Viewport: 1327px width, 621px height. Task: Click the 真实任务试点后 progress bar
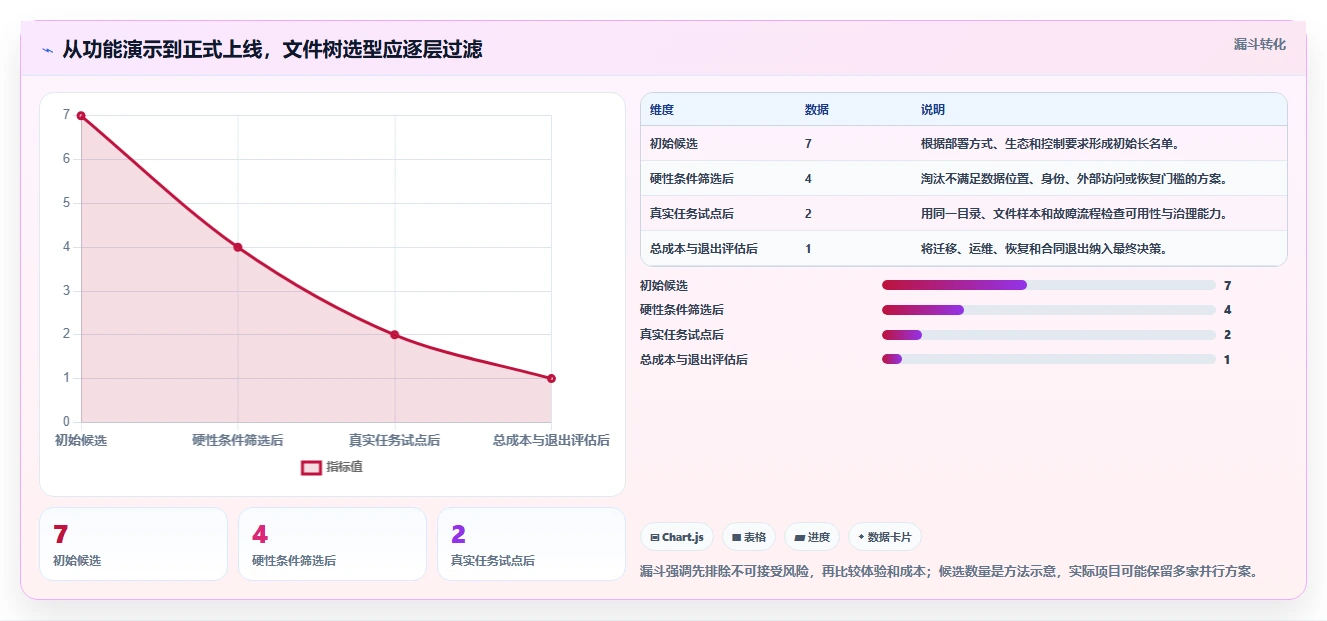1049,335
